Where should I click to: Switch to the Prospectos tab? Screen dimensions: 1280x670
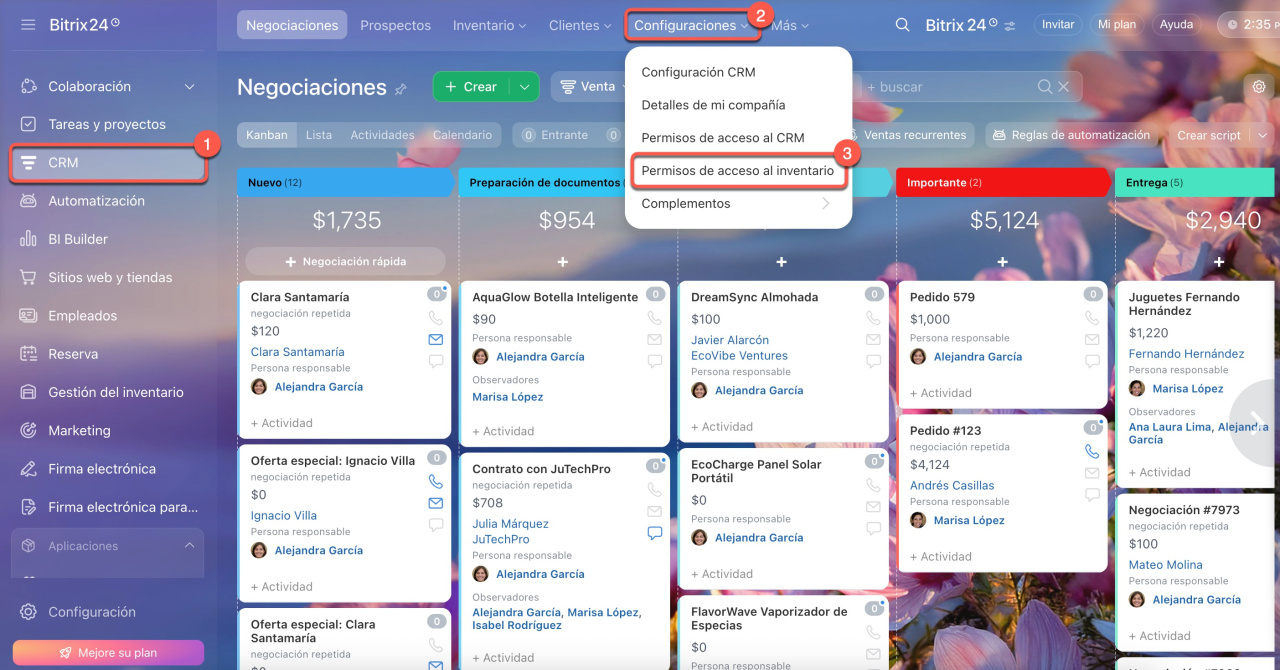click(x=395, y=25)
